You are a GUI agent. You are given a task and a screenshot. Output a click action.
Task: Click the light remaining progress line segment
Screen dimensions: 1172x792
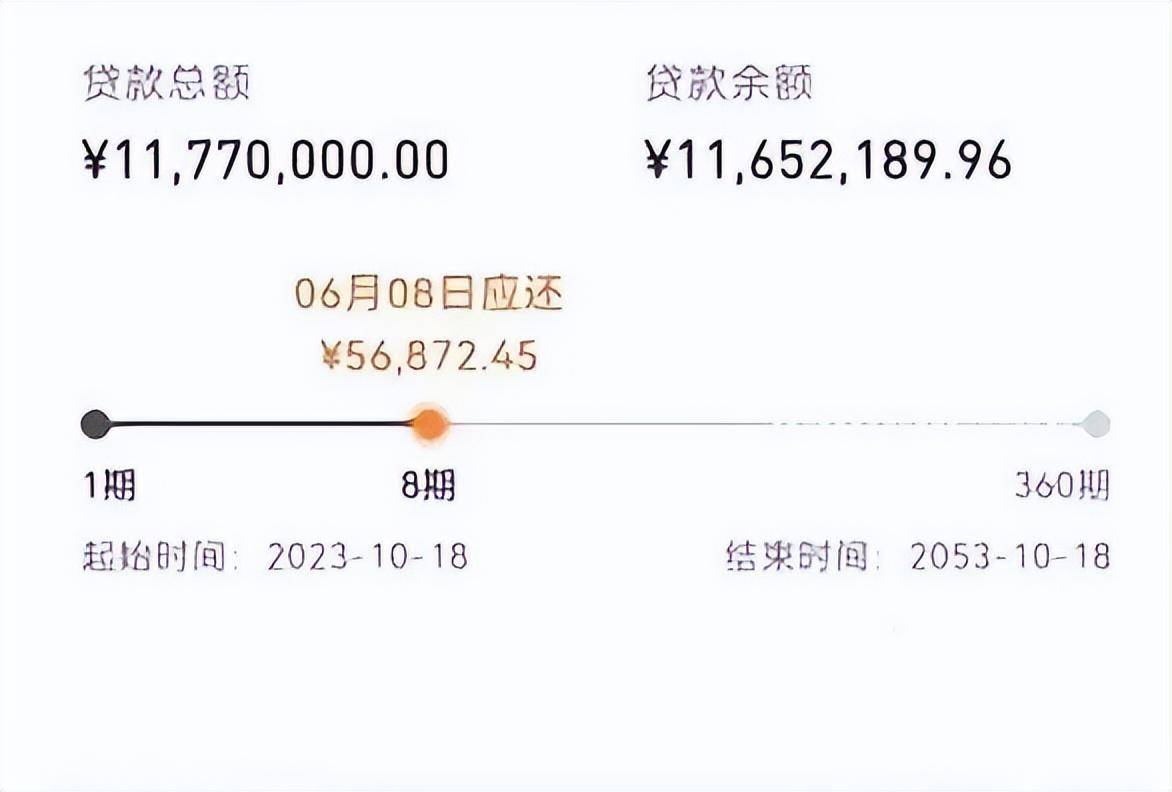(x=764, y=424)
